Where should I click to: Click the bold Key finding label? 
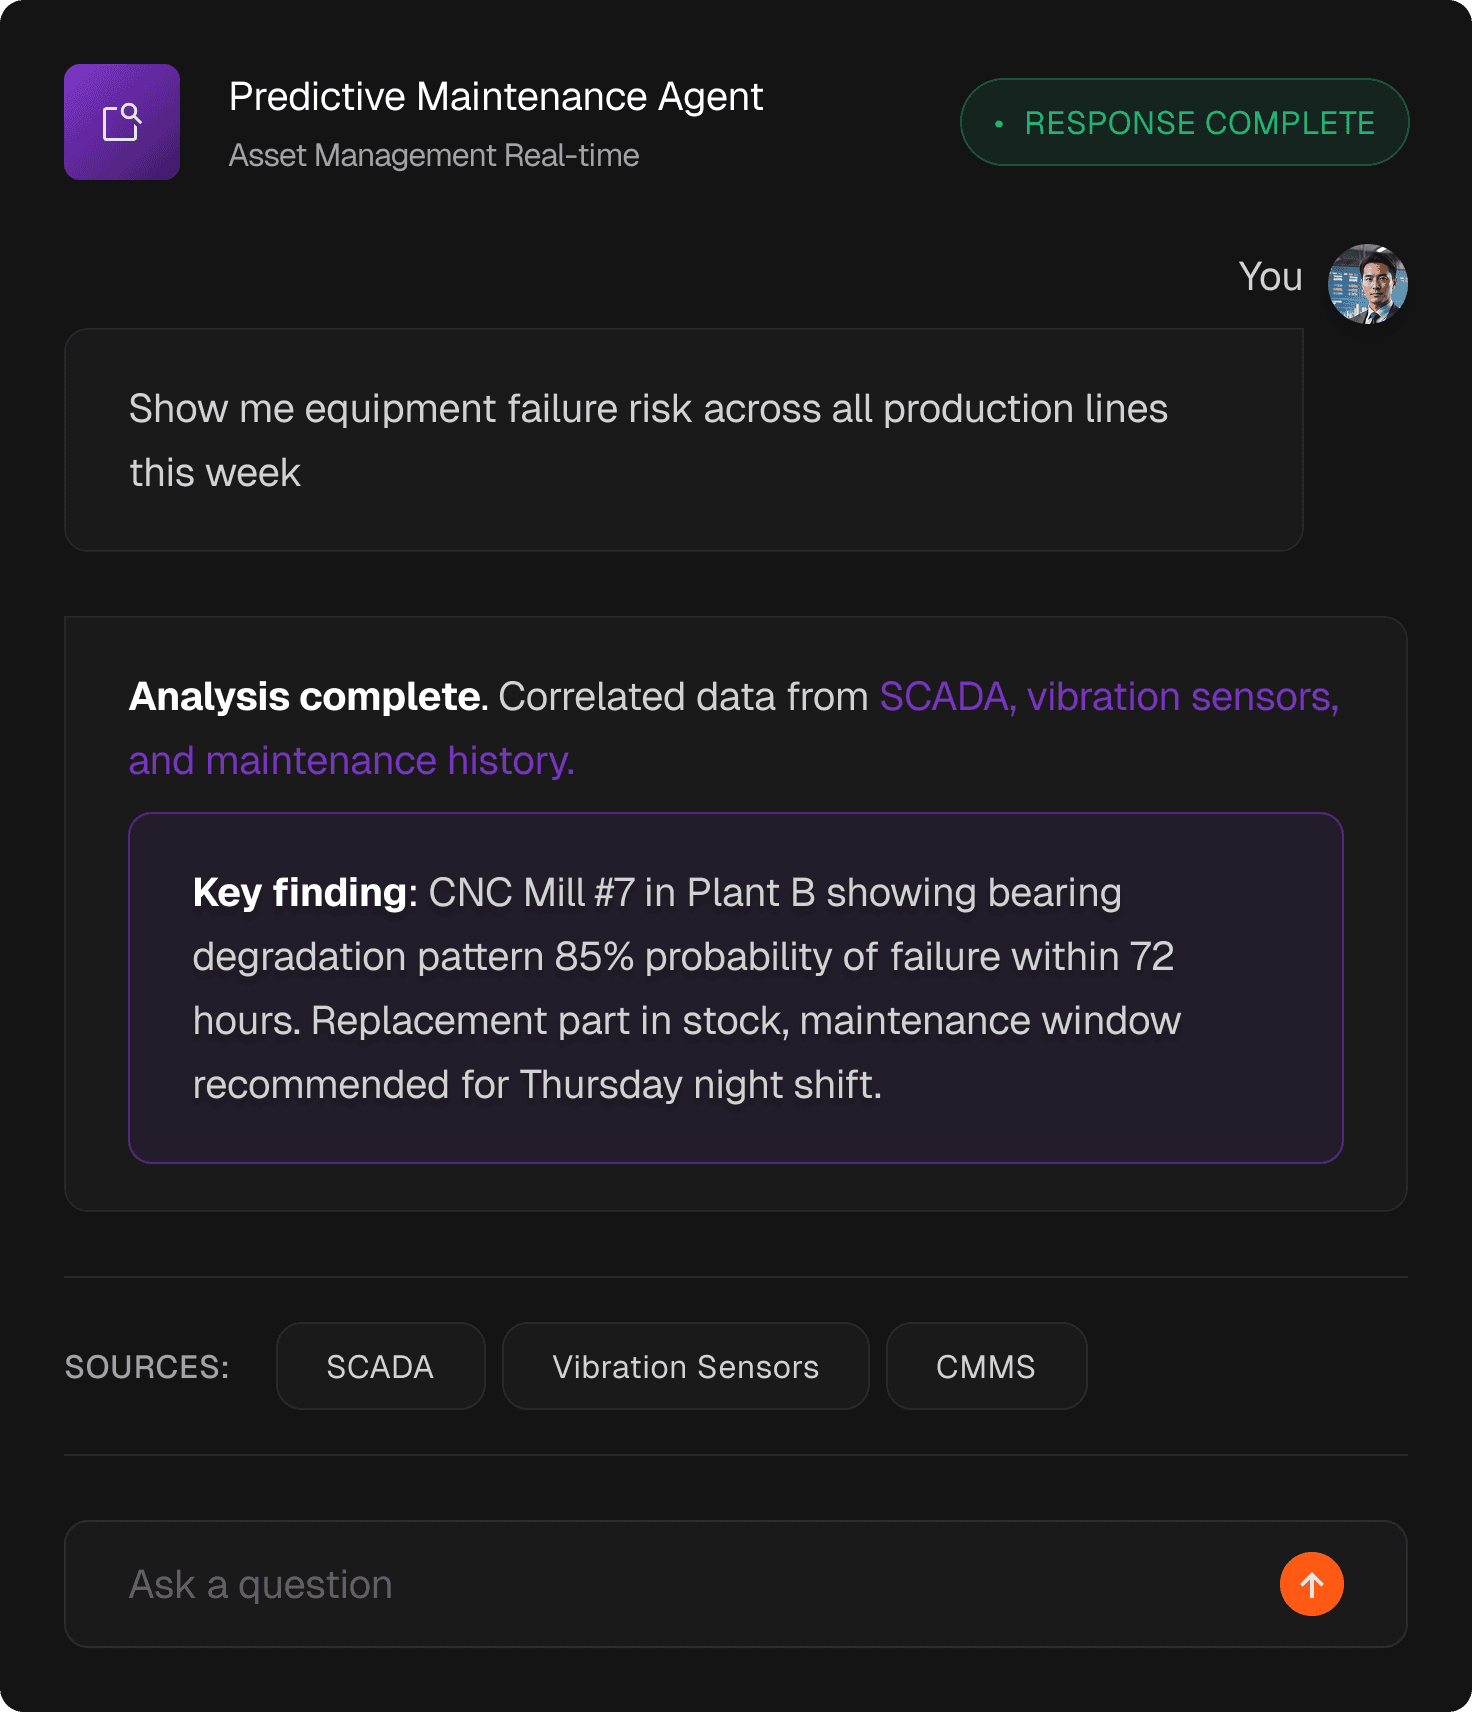(x=302, y=892)
